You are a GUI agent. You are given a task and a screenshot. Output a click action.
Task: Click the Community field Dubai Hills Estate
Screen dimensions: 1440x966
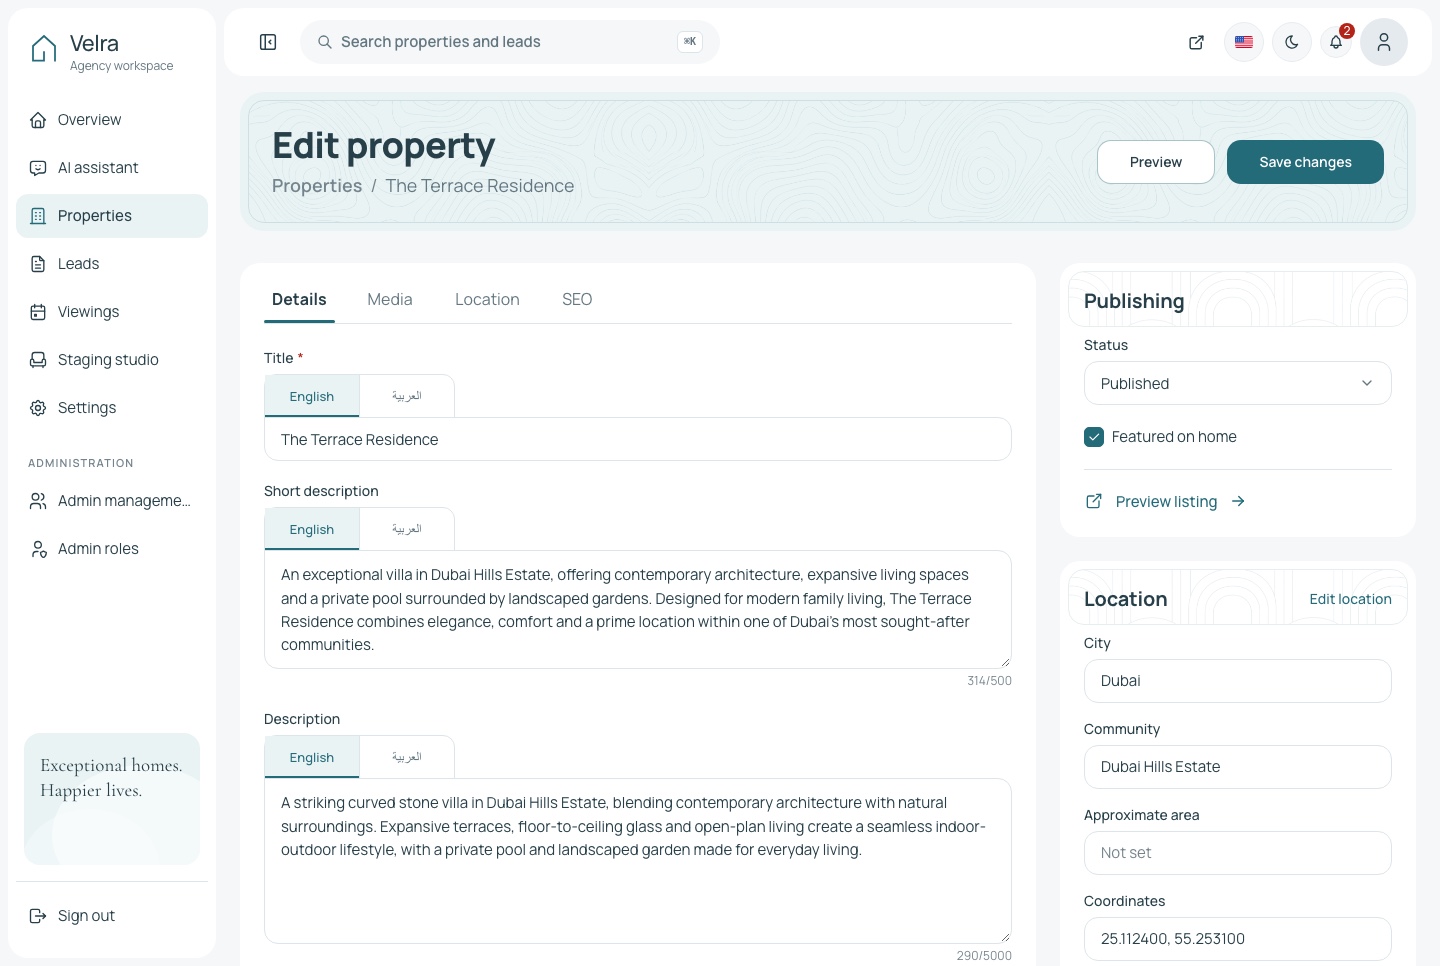tap(1238, 767)
